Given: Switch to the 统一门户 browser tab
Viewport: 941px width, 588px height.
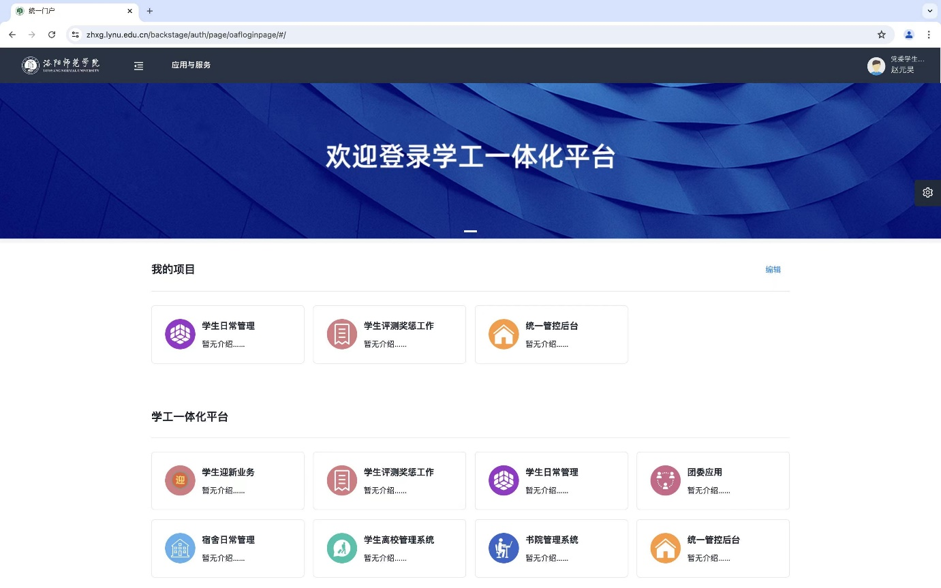Looking at the screenshot, I should coord(74,11).
